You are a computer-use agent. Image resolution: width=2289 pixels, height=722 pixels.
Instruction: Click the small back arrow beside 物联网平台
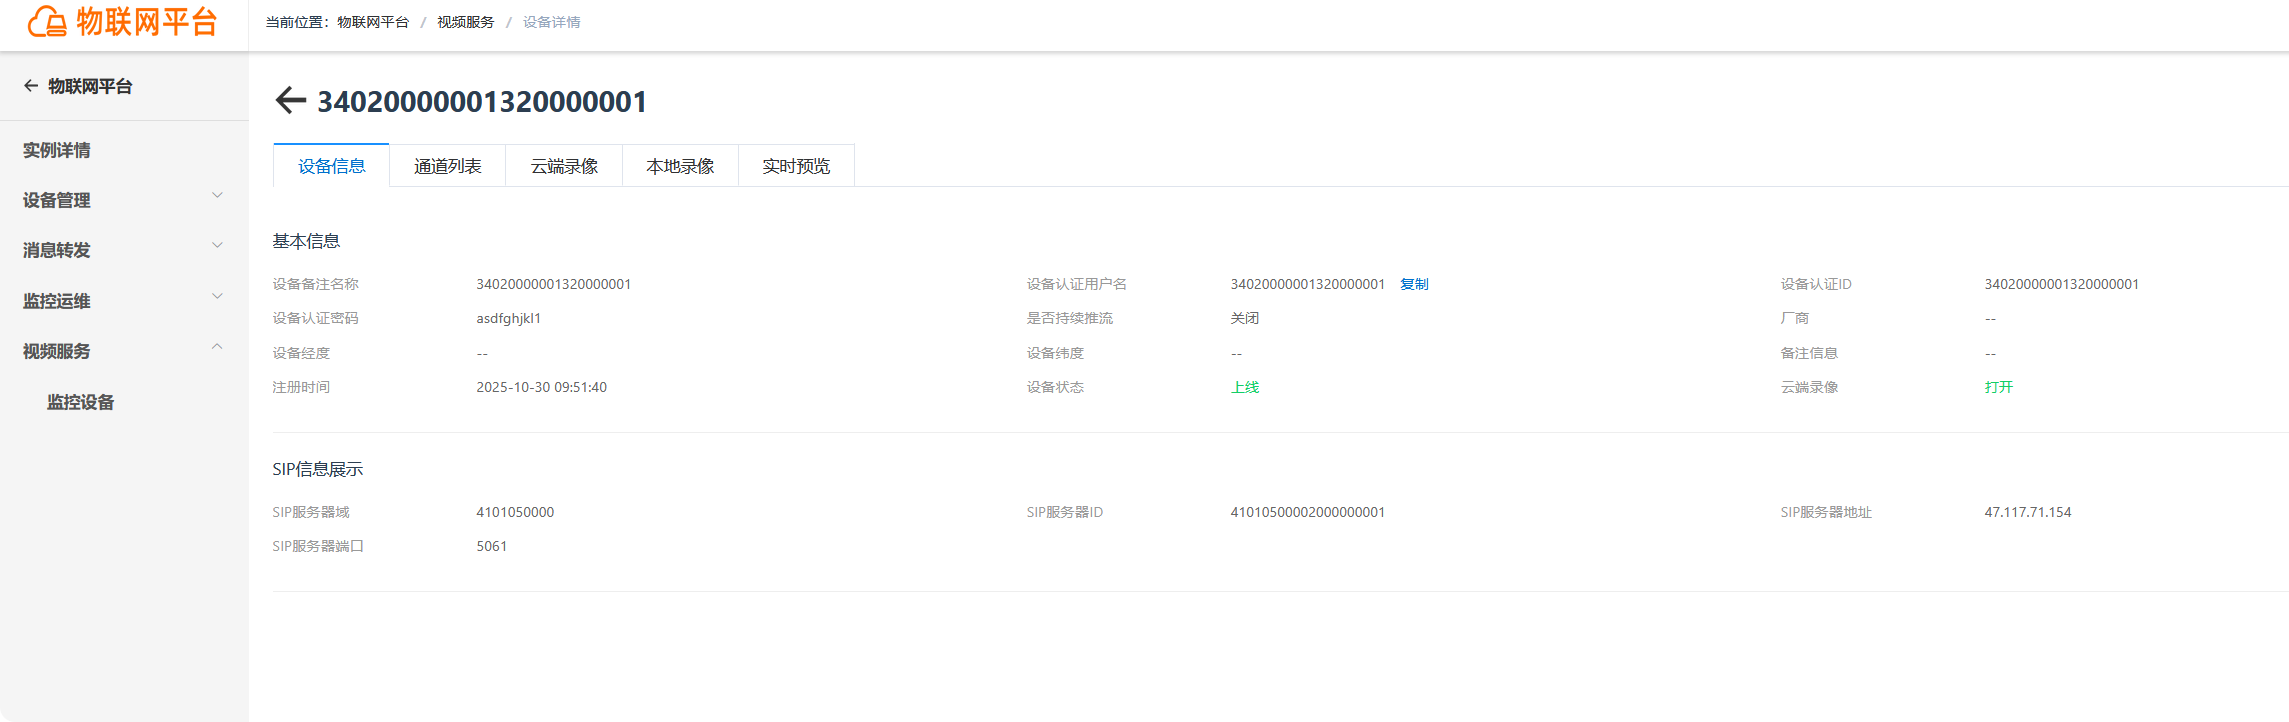coord(31,86)
